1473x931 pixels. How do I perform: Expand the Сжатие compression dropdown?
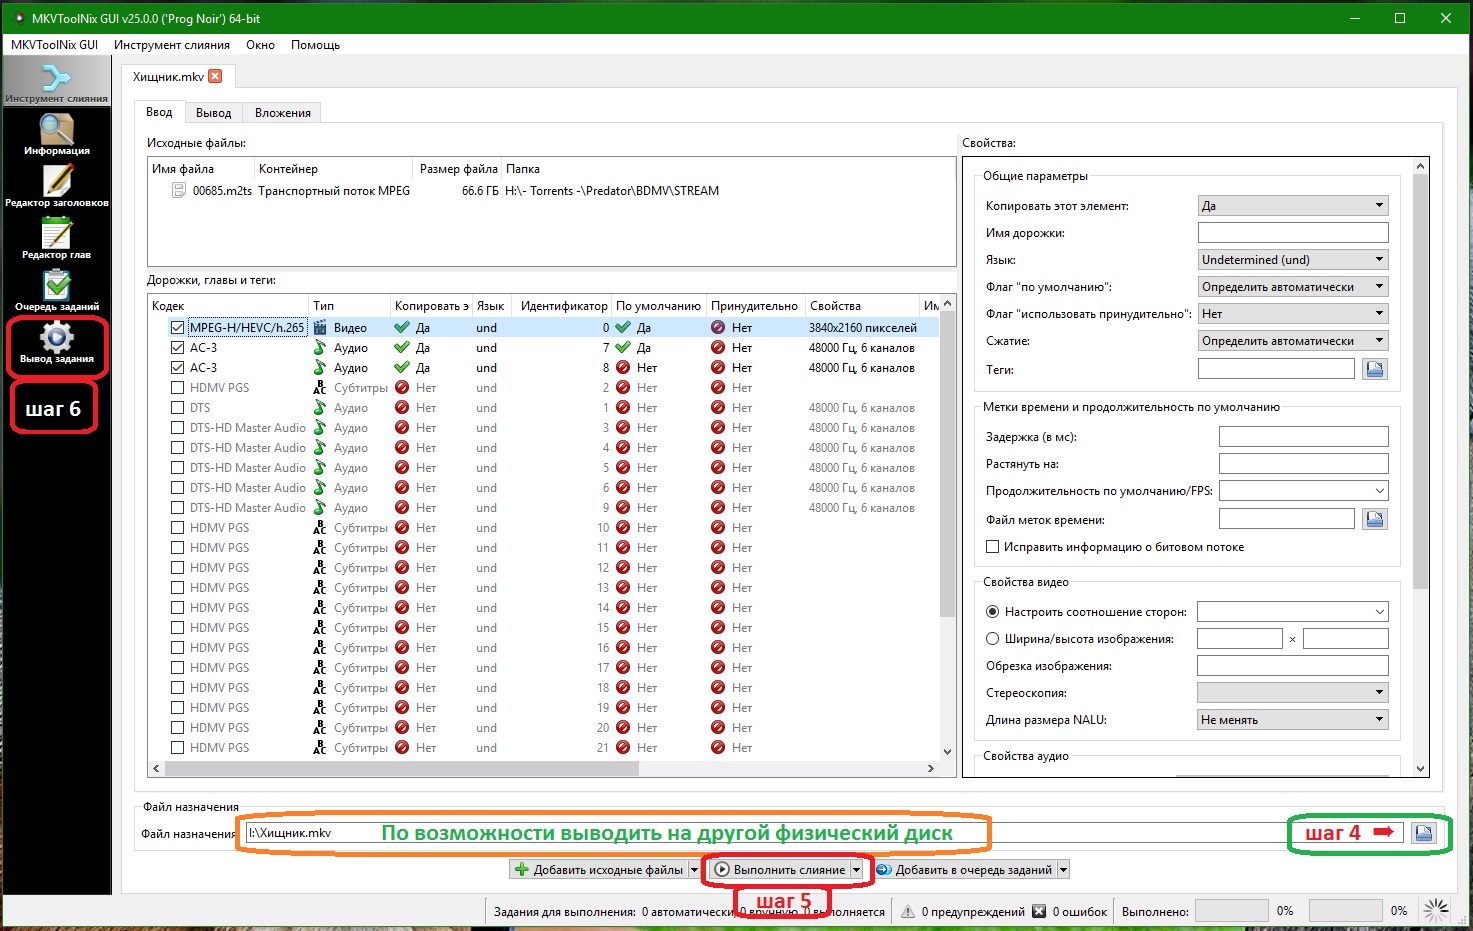1292,341
